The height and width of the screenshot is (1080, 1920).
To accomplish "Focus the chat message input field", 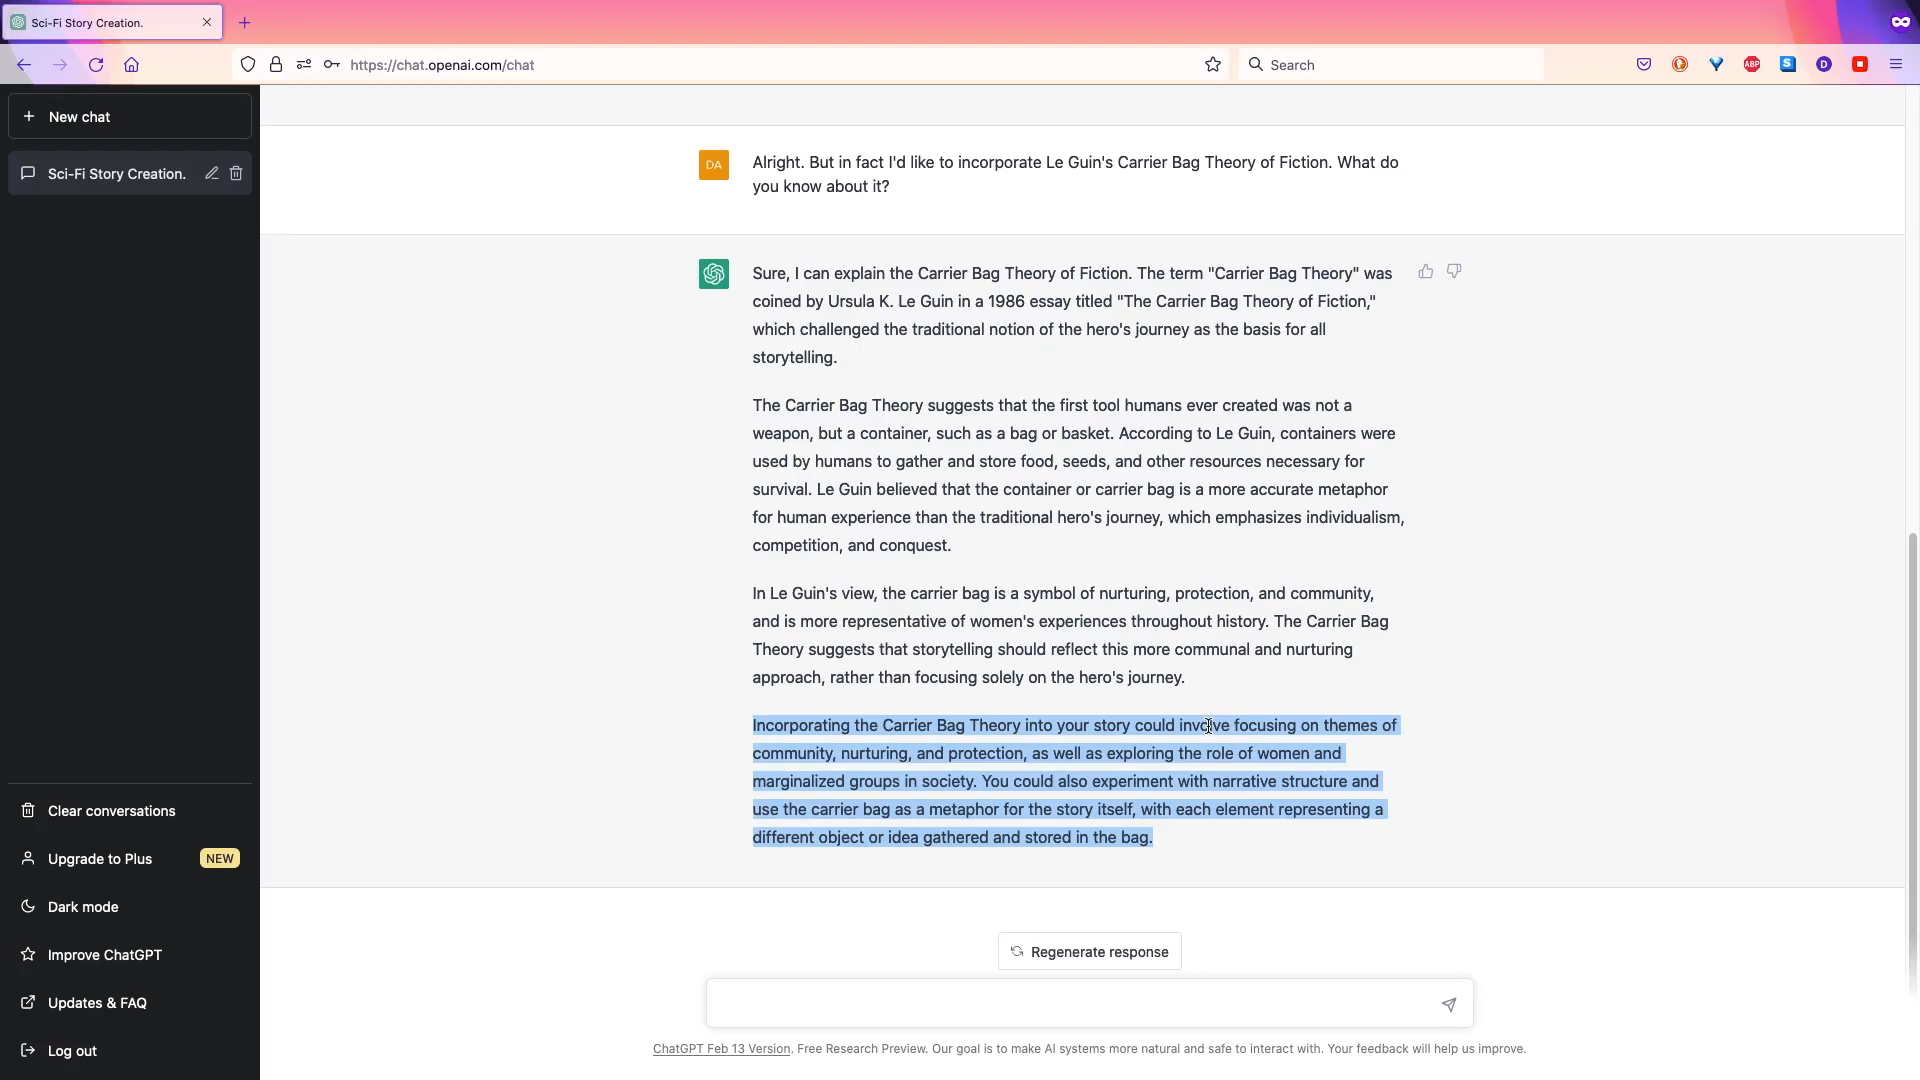I will point(1070,1003).
